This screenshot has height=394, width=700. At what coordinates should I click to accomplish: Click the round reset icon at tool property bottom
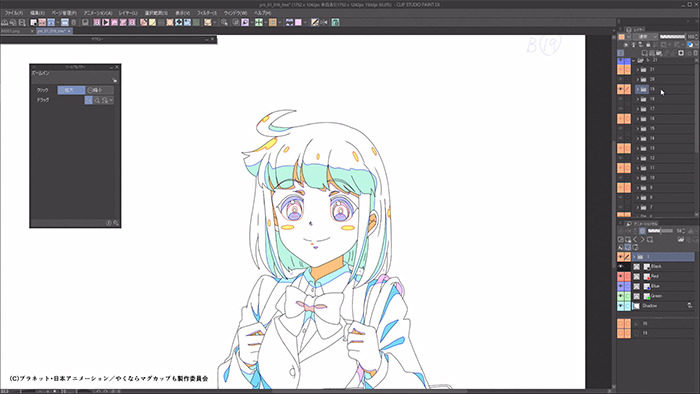pyautogui.click(x=108, y=223)
